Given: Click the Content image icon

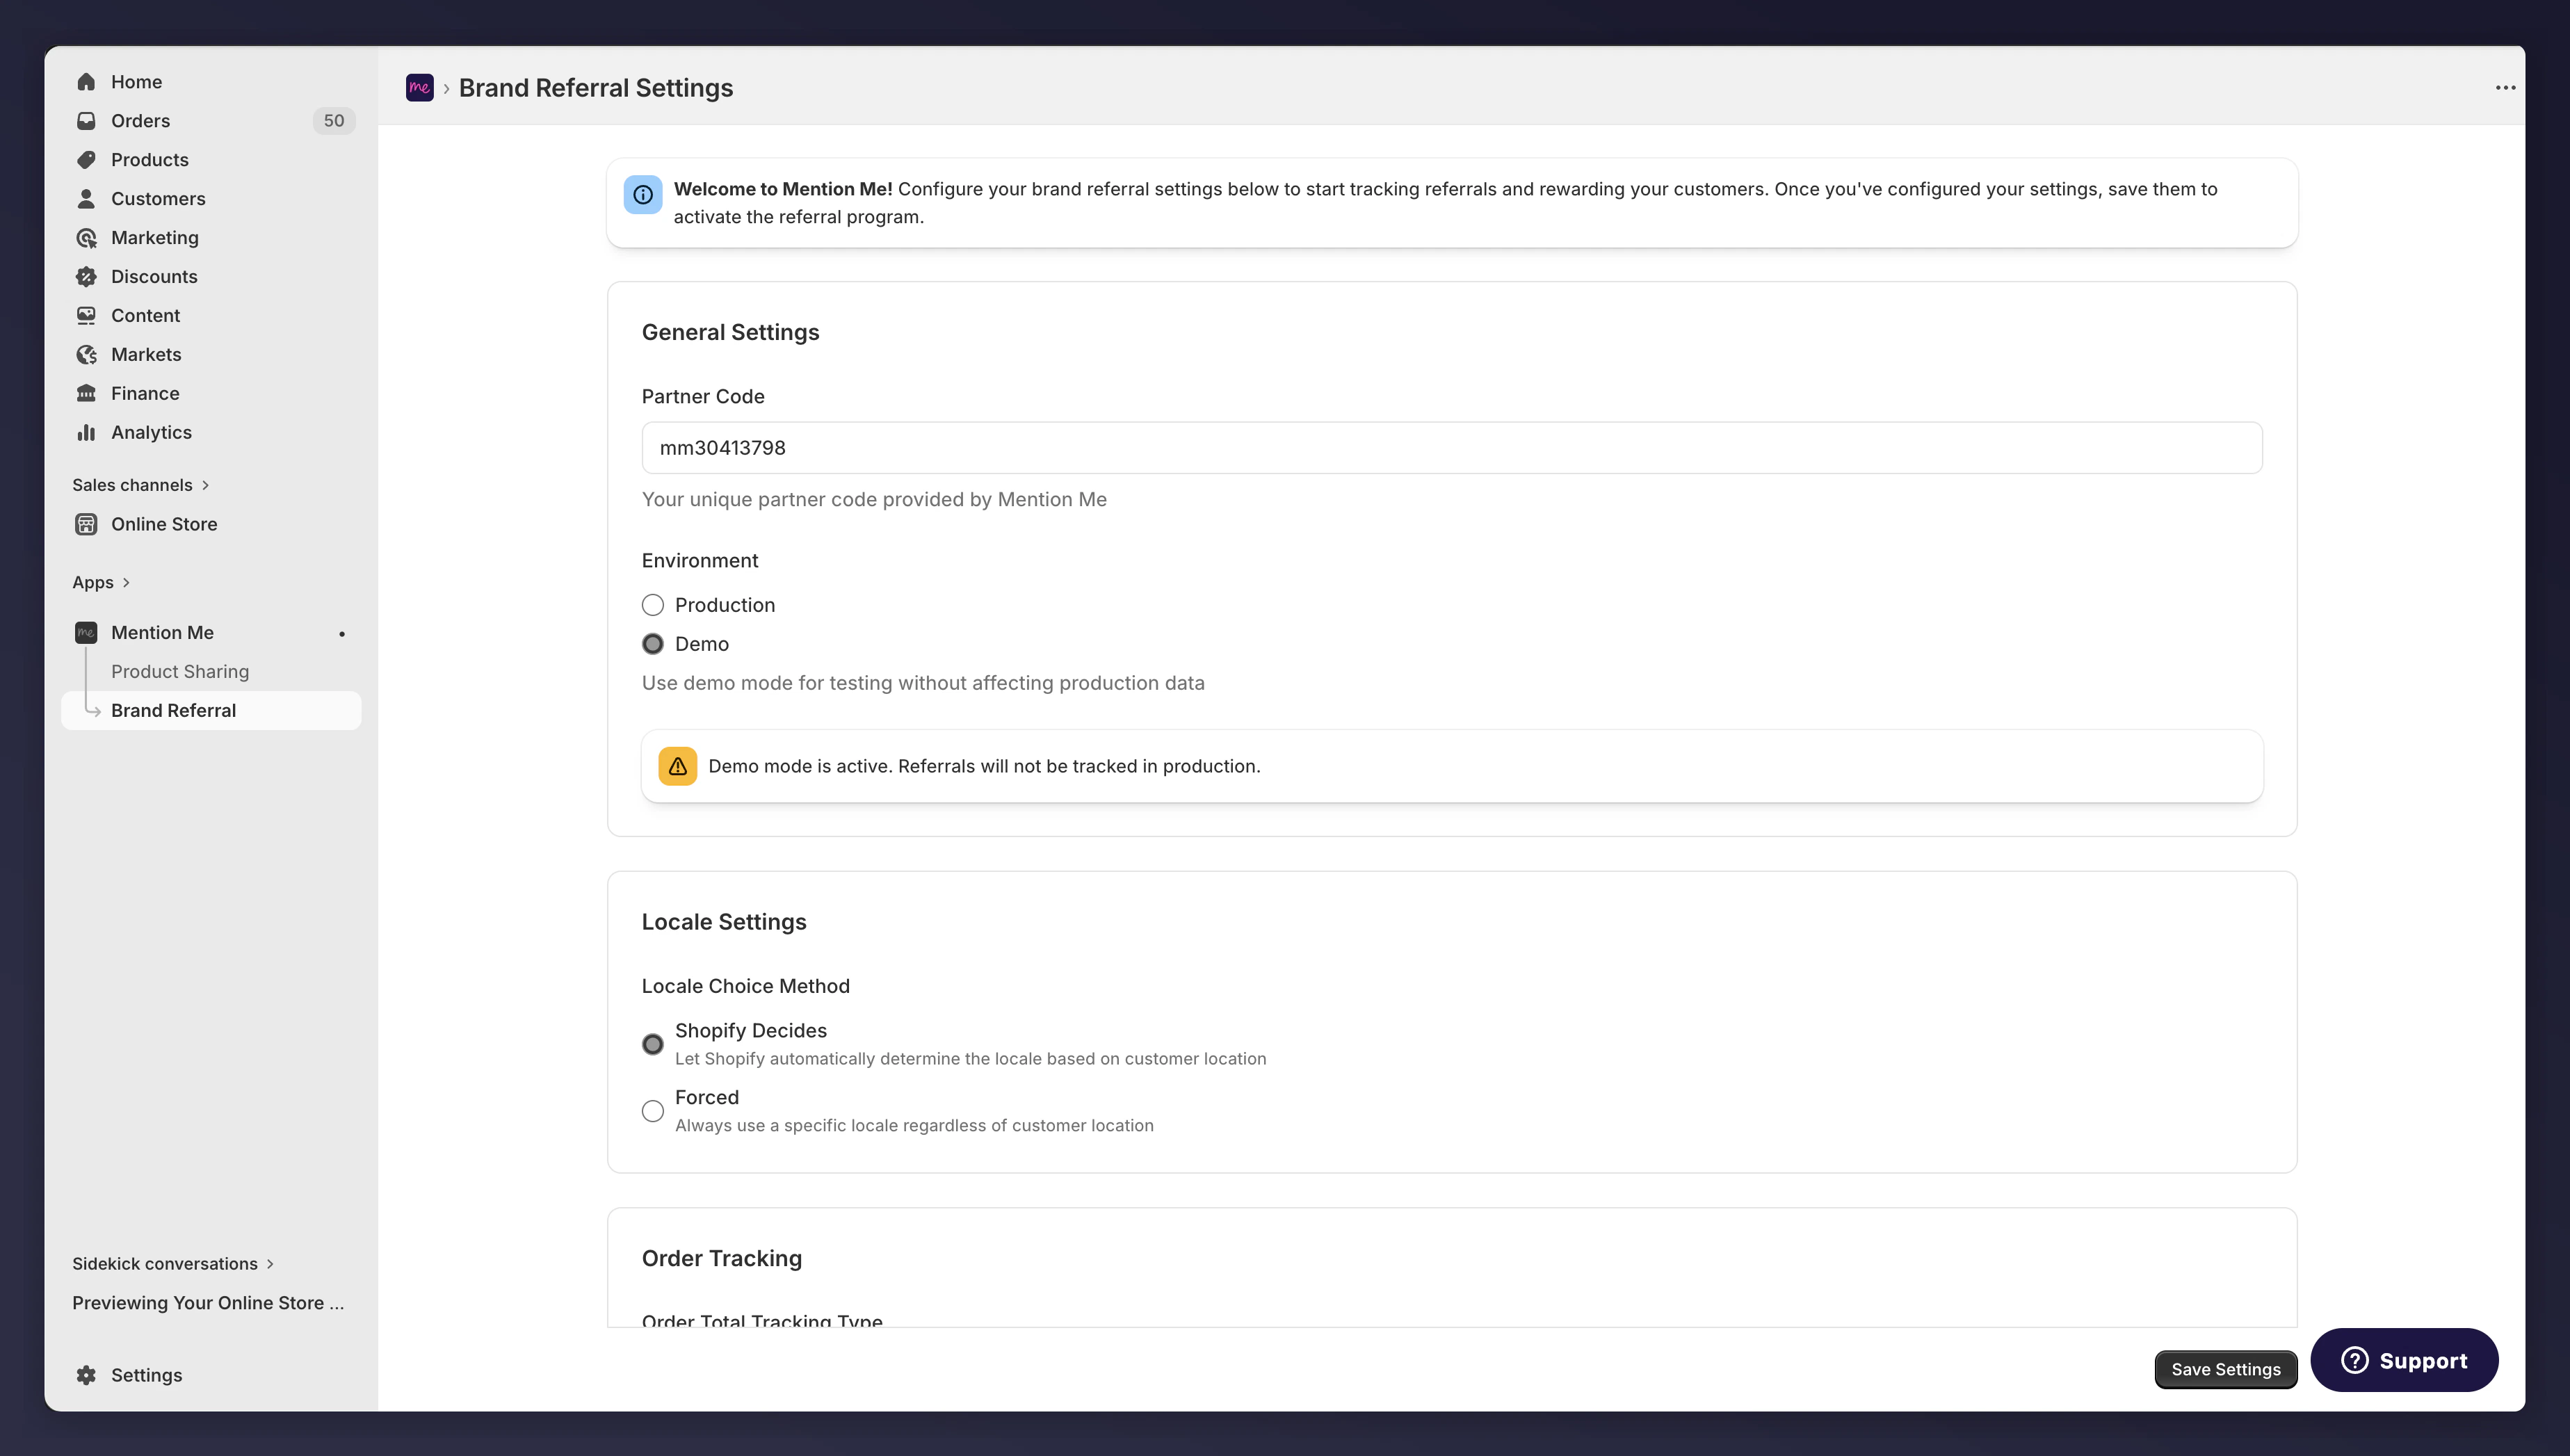Looking at the screenshot, I should pyautogui.click(x=86, y=316).
